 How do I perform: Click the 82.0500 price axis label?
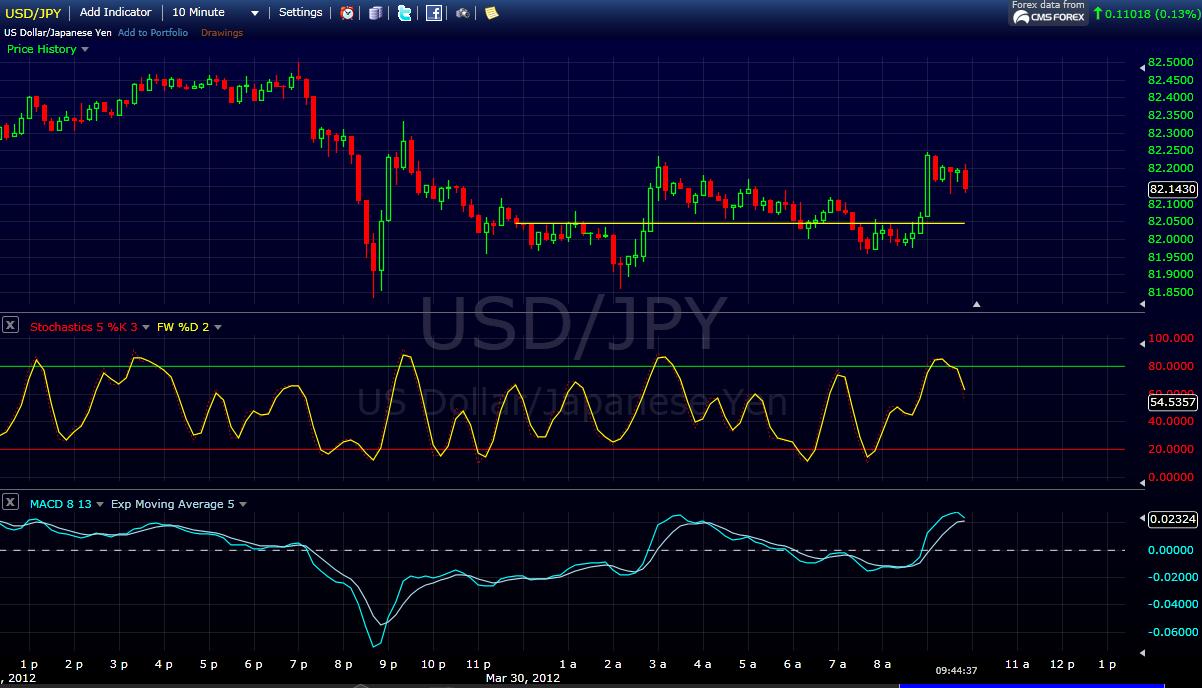click(1170, 221)
